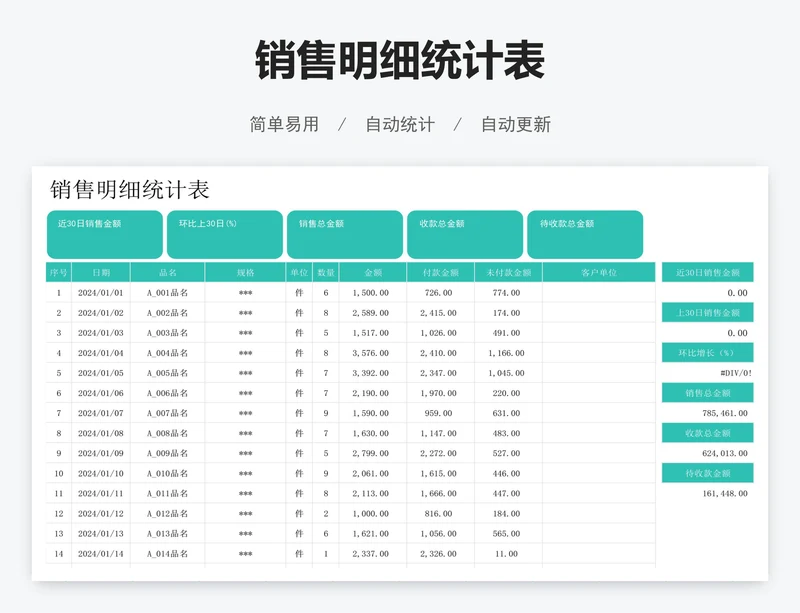Click the date cell 2024/01/10
Screen dimensions: 800x613
[x=101, y=474]
